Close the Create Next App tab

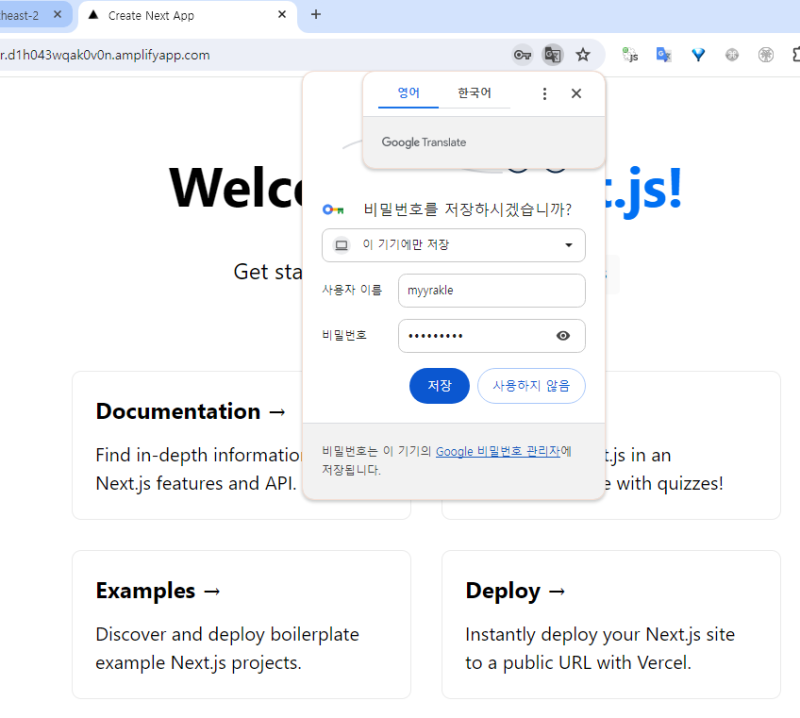[282, 15]
